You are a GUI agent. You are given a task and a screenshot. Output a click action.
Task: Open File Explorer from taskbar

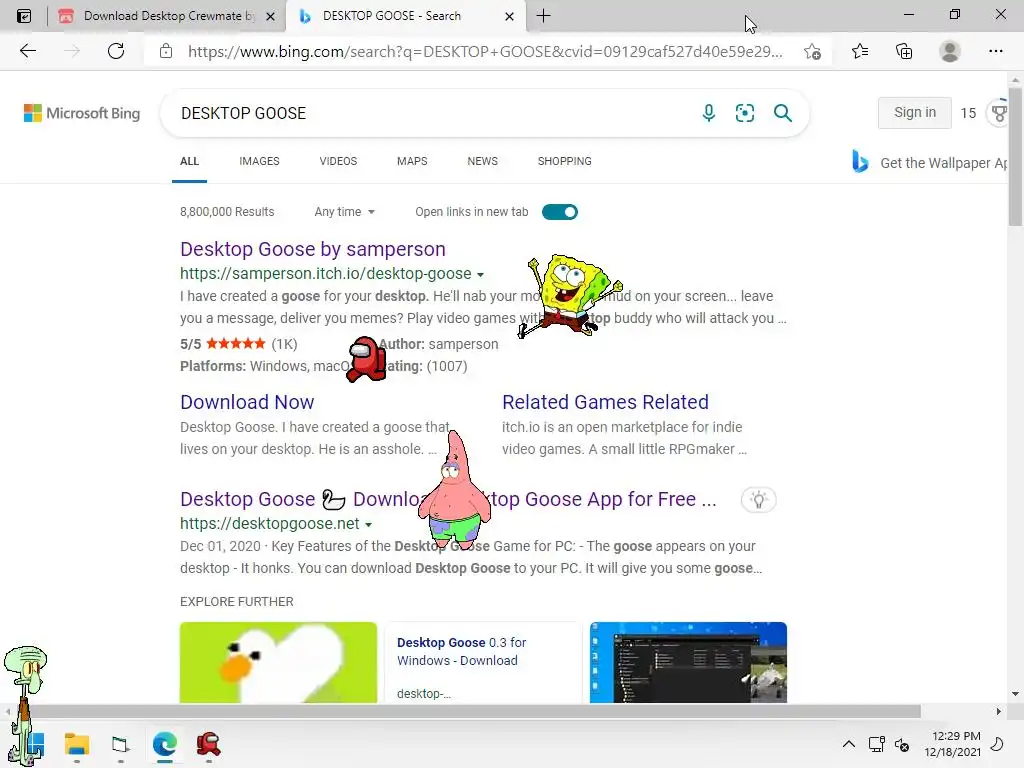click(x=76, y=744)
